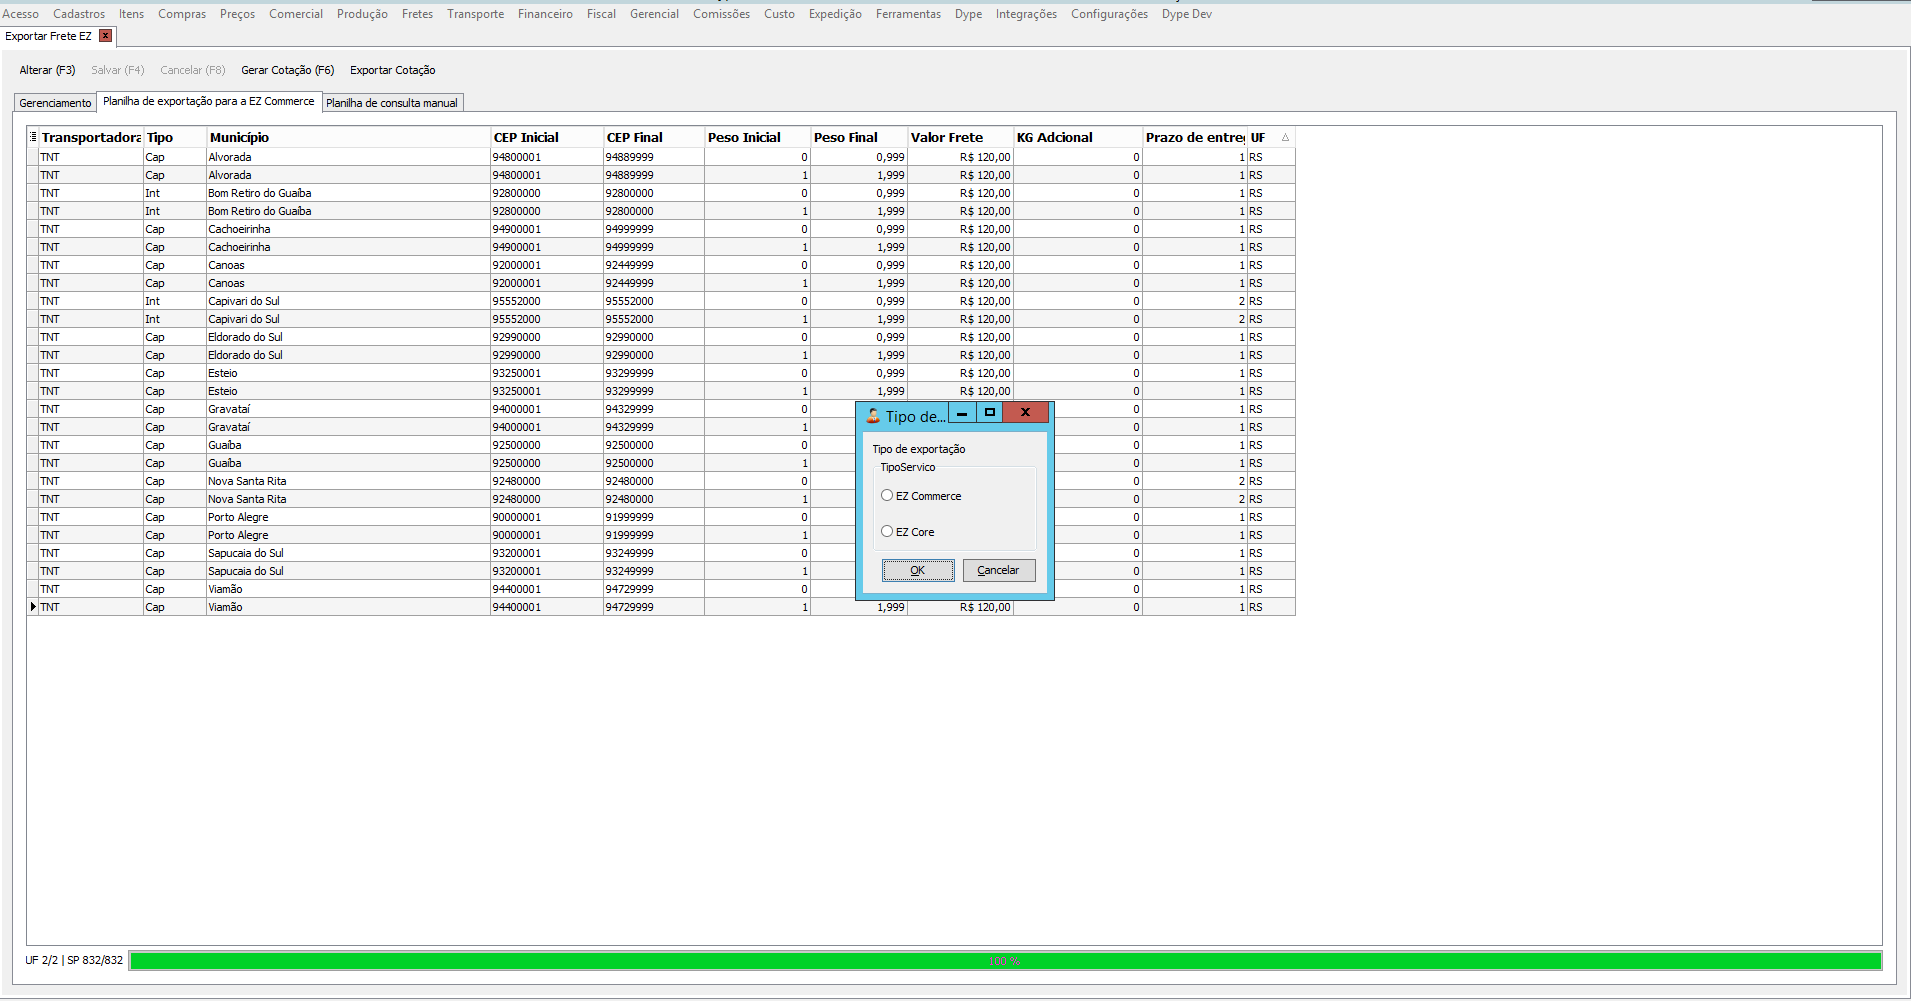Click the current row indicator at last Viamão row
This screenshot has width=1911, height=1001.
[x=33, y=607]
